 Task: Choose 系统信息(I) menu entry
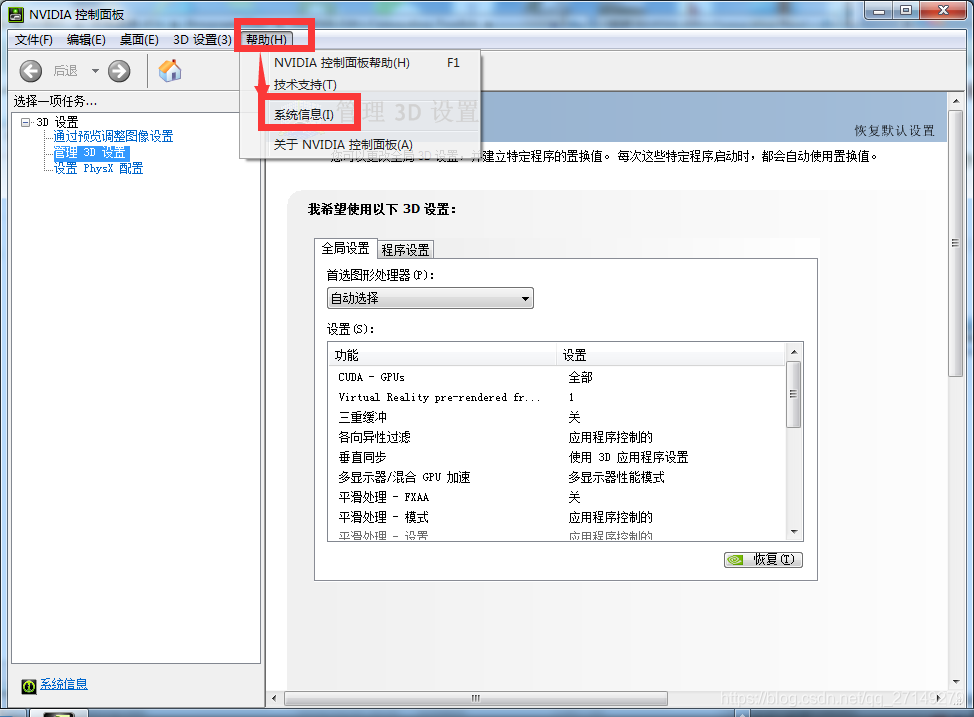pos(360,114)
